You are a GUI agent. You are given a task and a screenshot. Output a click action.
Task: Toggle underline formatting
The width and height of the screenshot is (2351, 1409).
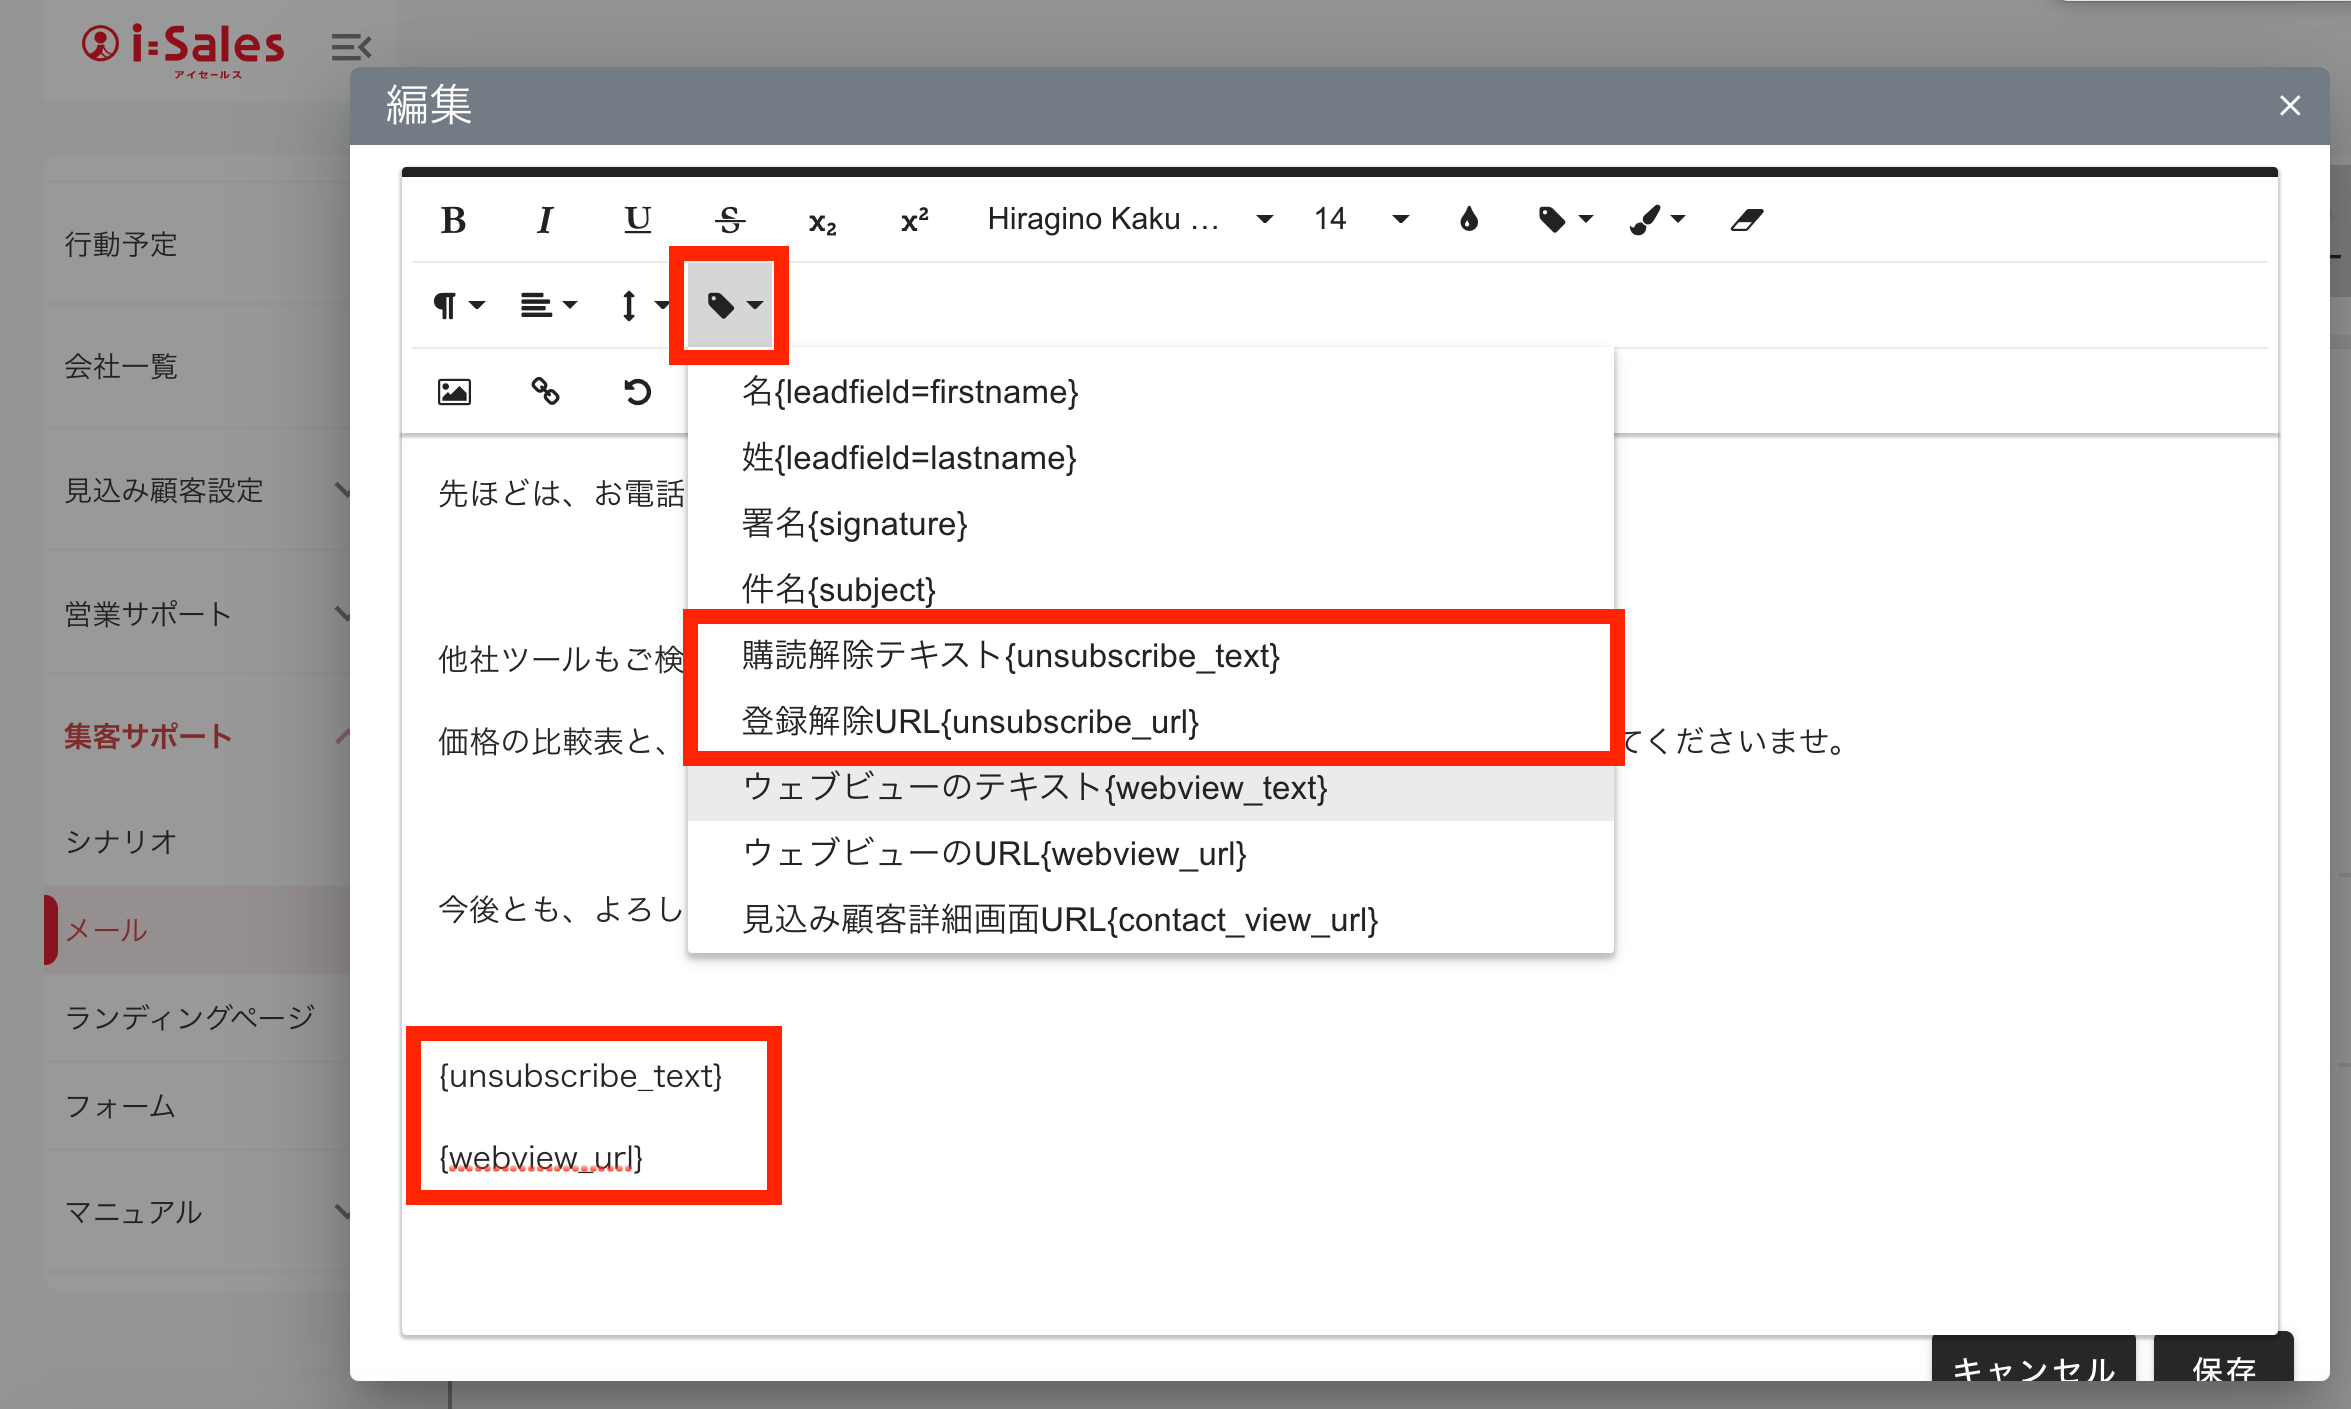point(637,220)
